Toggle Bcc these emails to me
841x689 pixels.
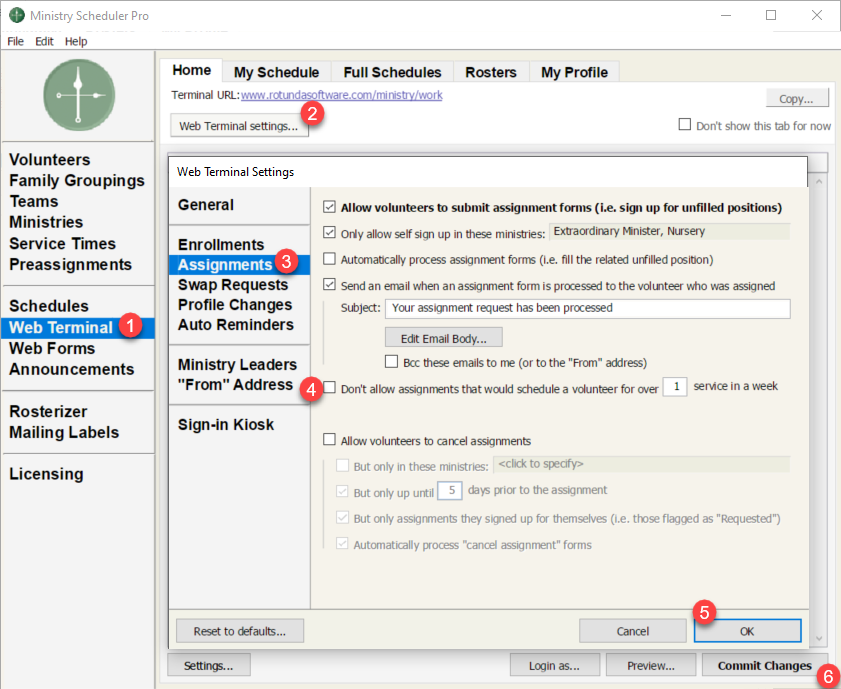coord(392,362)
